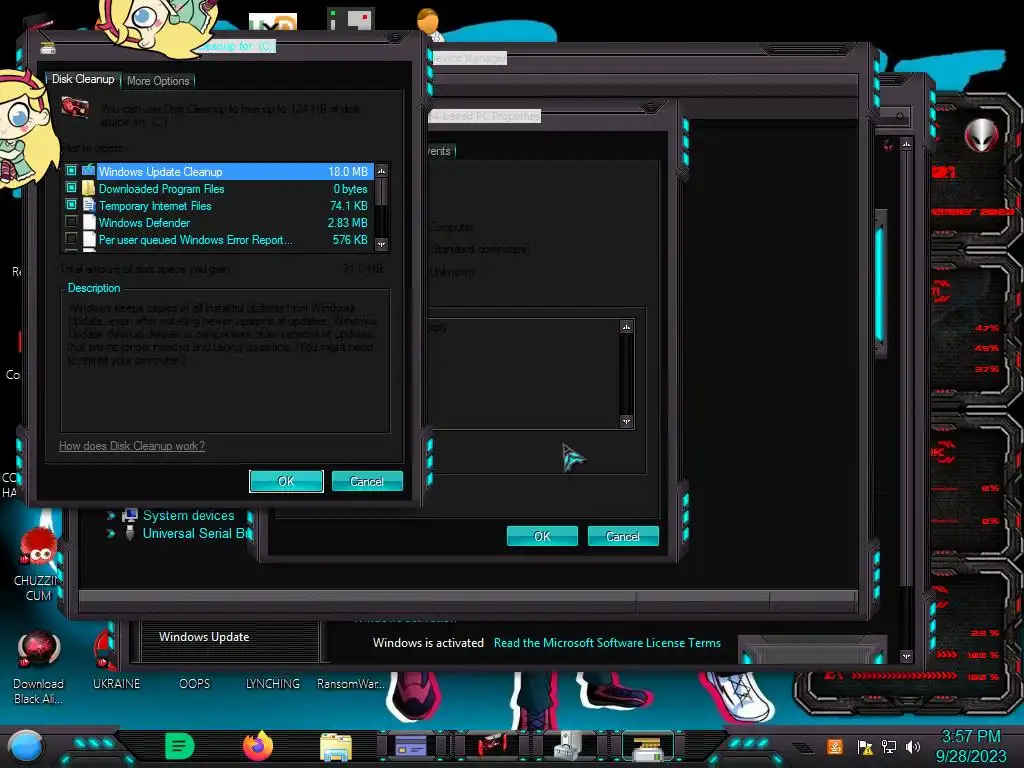Viewport: 1024px width, 768px height.
Task: Open the How does Disk Cleanup work? link
Action: tap(132, 446)
